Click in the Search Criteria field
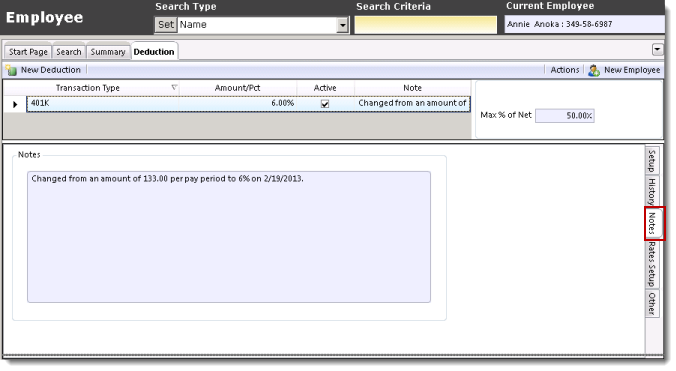Viewport: 676px width, 371px height. click(x=426, y=25)
